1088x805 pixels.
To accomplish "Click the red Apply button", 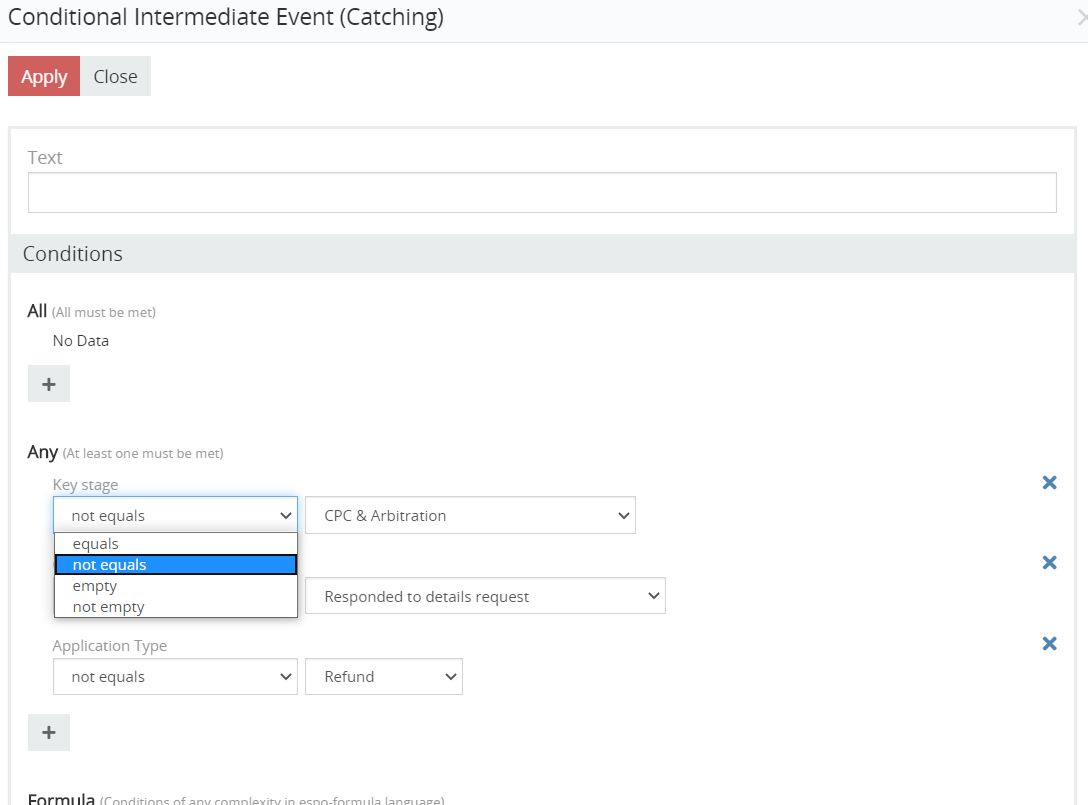I will tap(44, 77).
